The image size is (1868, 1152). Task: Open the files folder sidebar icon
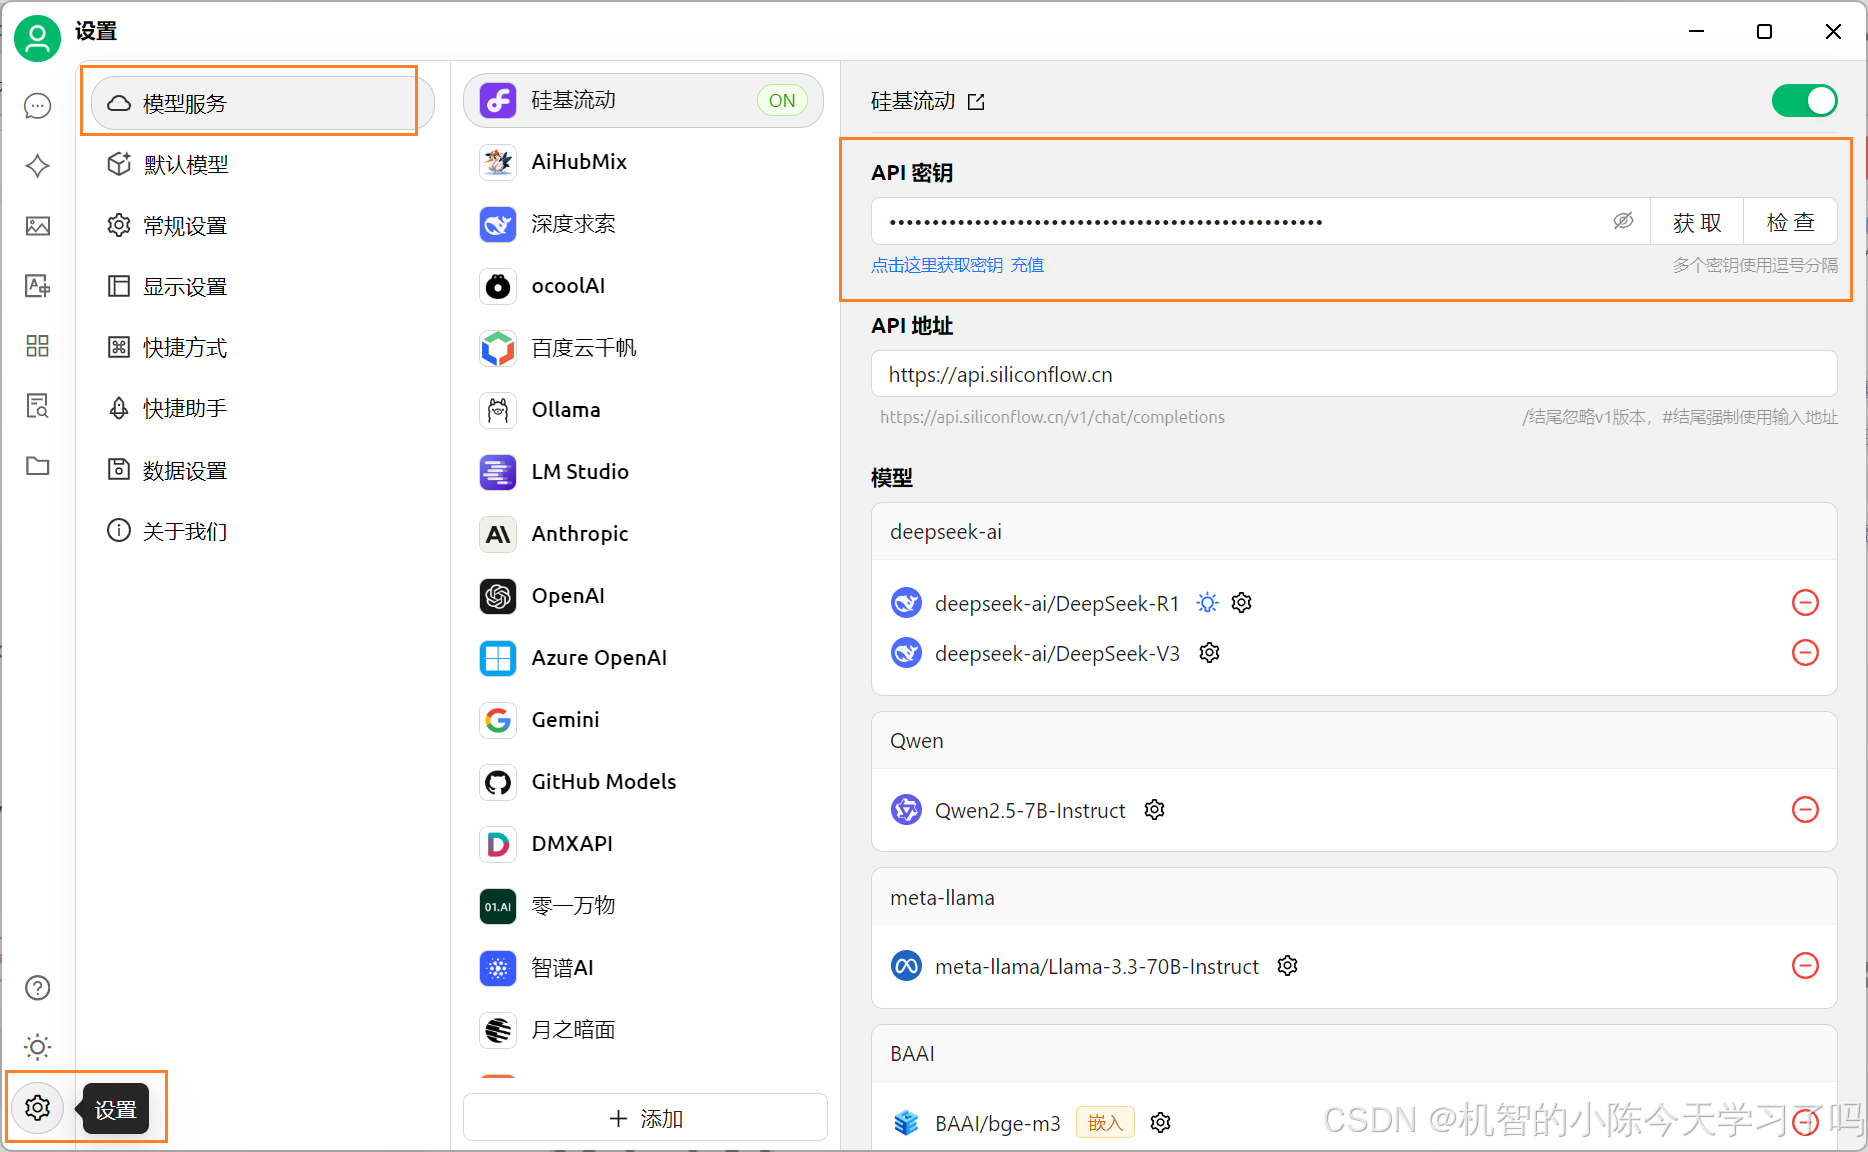(38, 466)
